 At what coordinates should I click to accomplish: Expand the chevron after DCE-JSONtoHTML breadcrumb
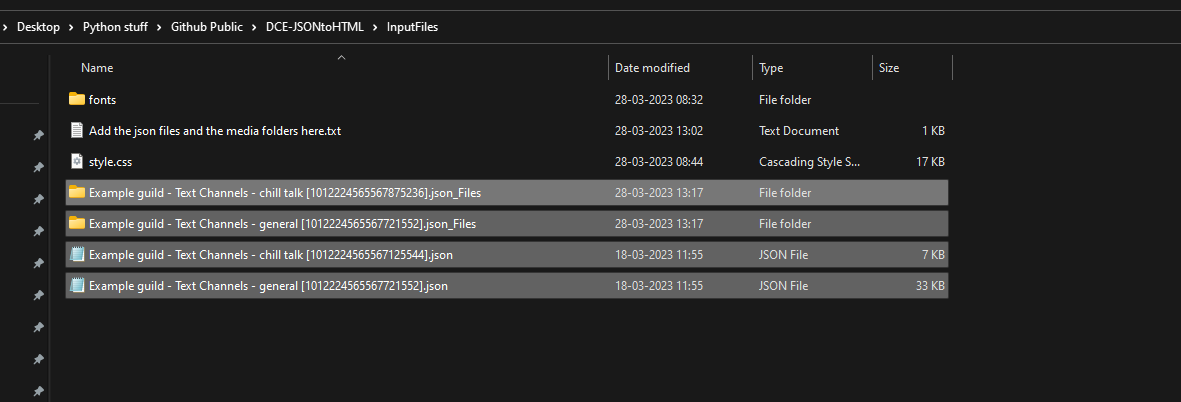tap(377, 27)
